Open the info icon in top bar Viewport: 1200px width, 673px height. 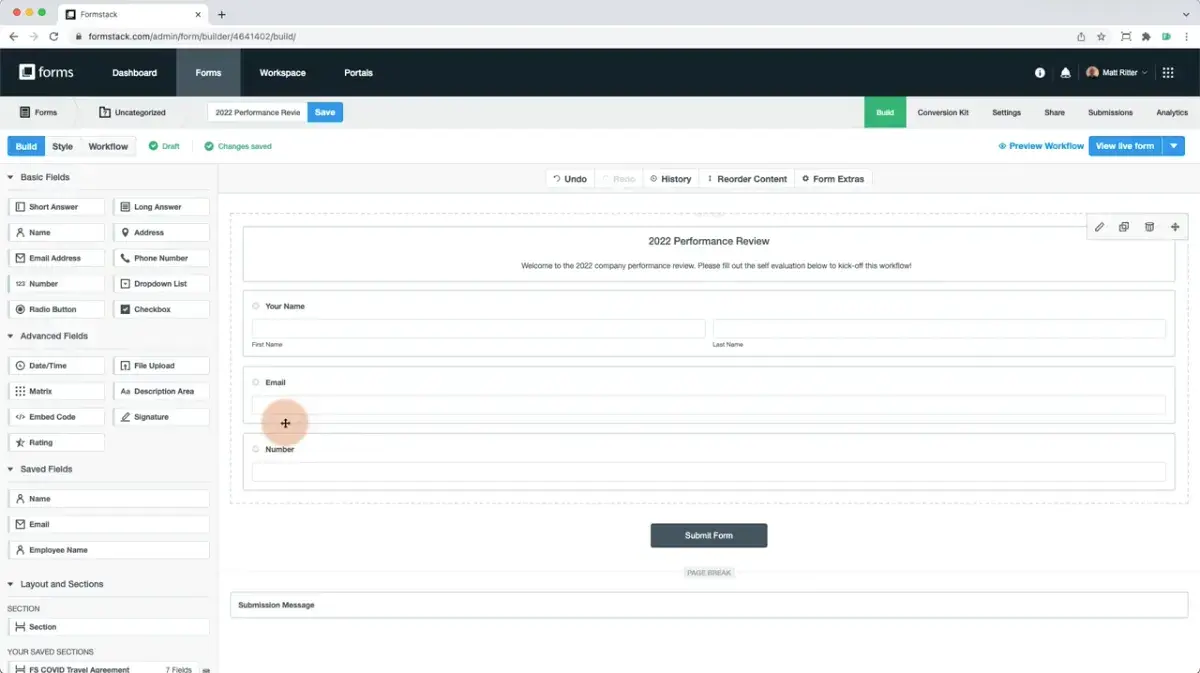1040,73
